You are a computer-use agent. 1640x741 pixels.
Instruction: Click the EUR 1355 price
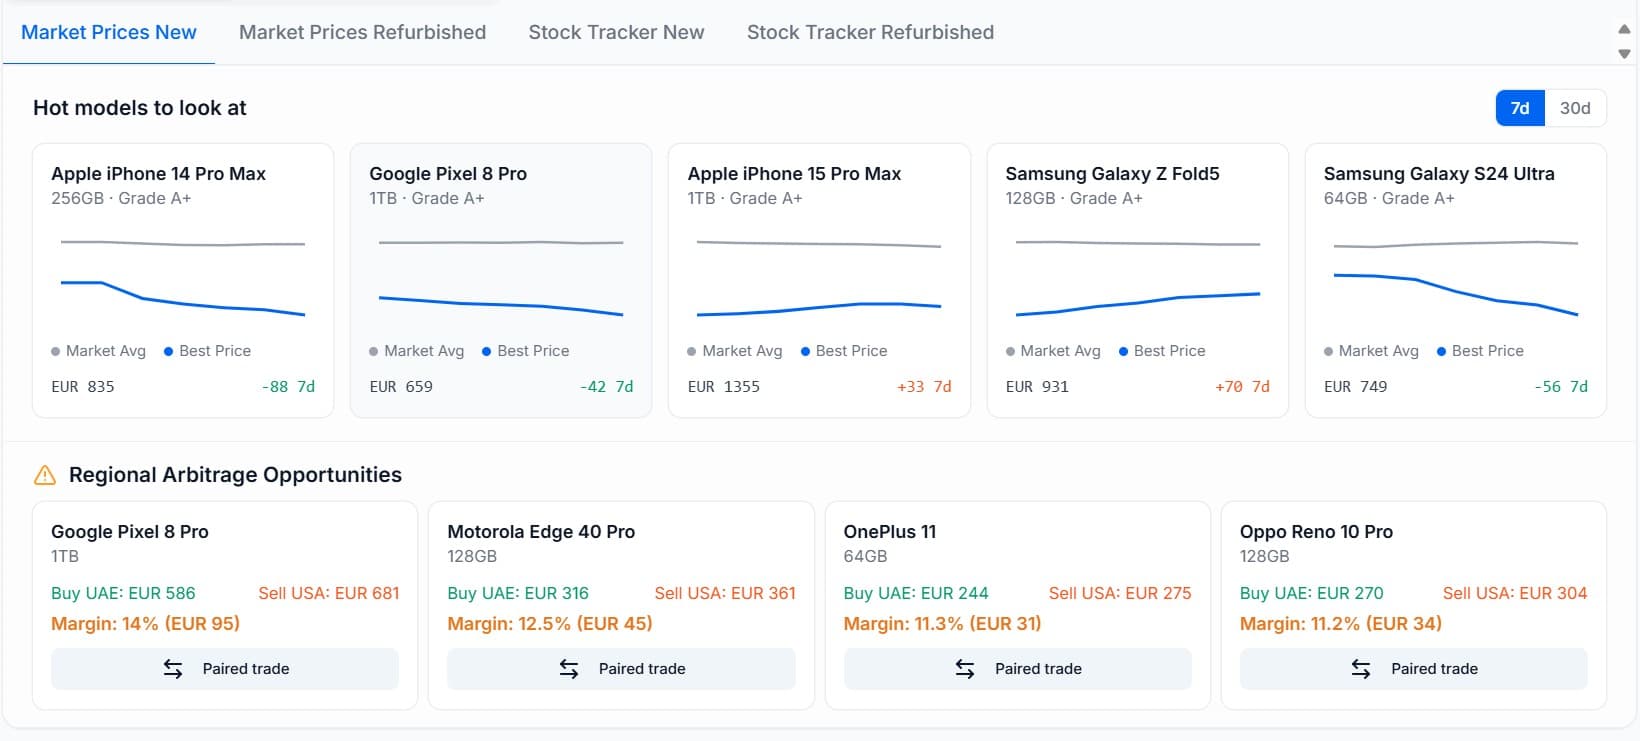tap(724, 387)
